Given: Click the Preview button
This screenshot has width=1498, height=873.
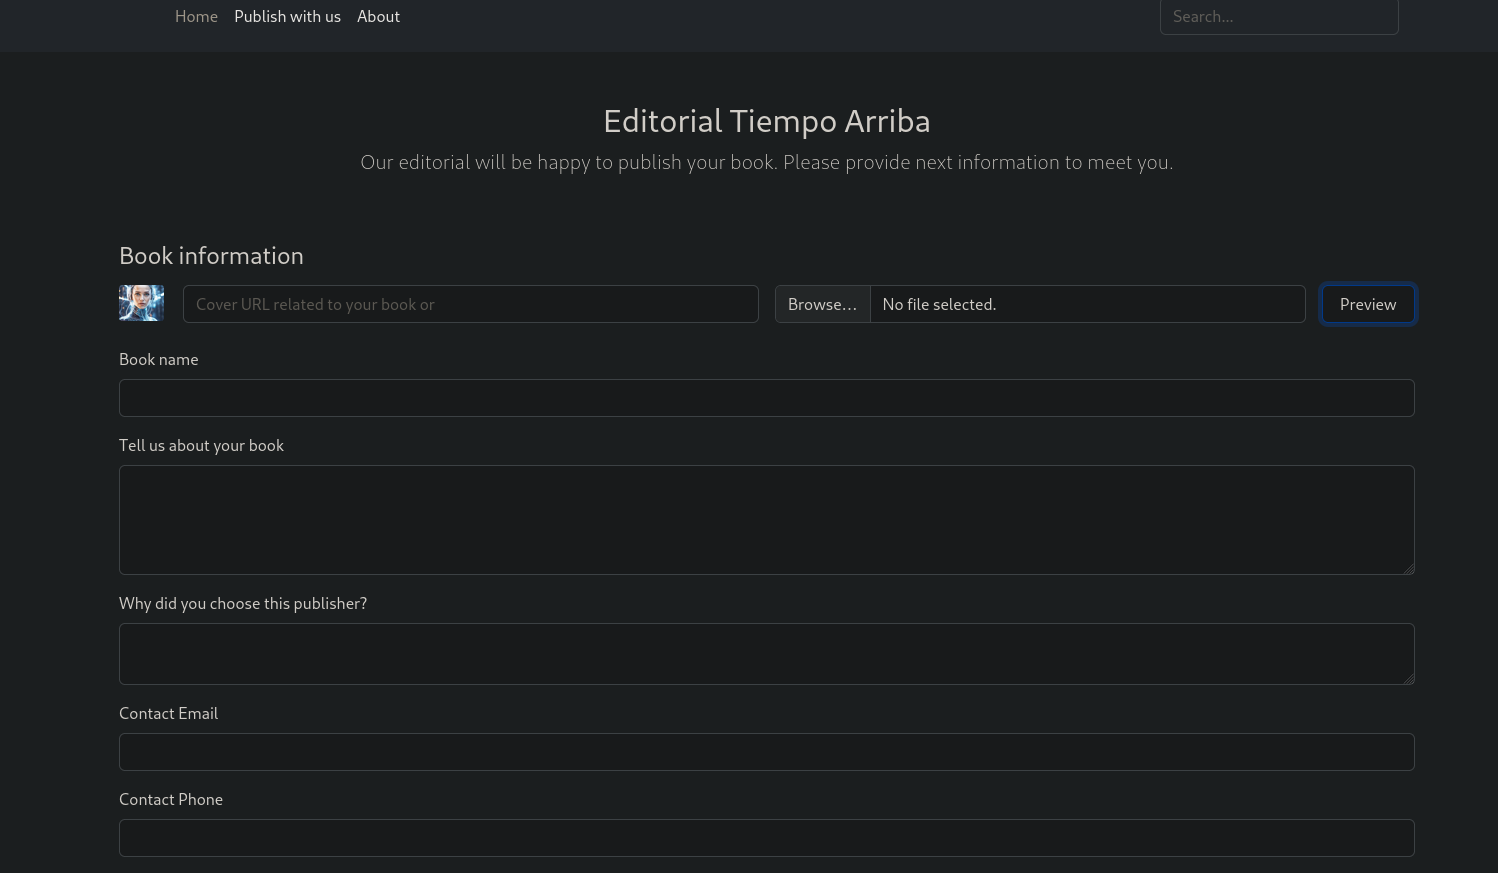Looking at the screenshot, I should pos(1367,304).
